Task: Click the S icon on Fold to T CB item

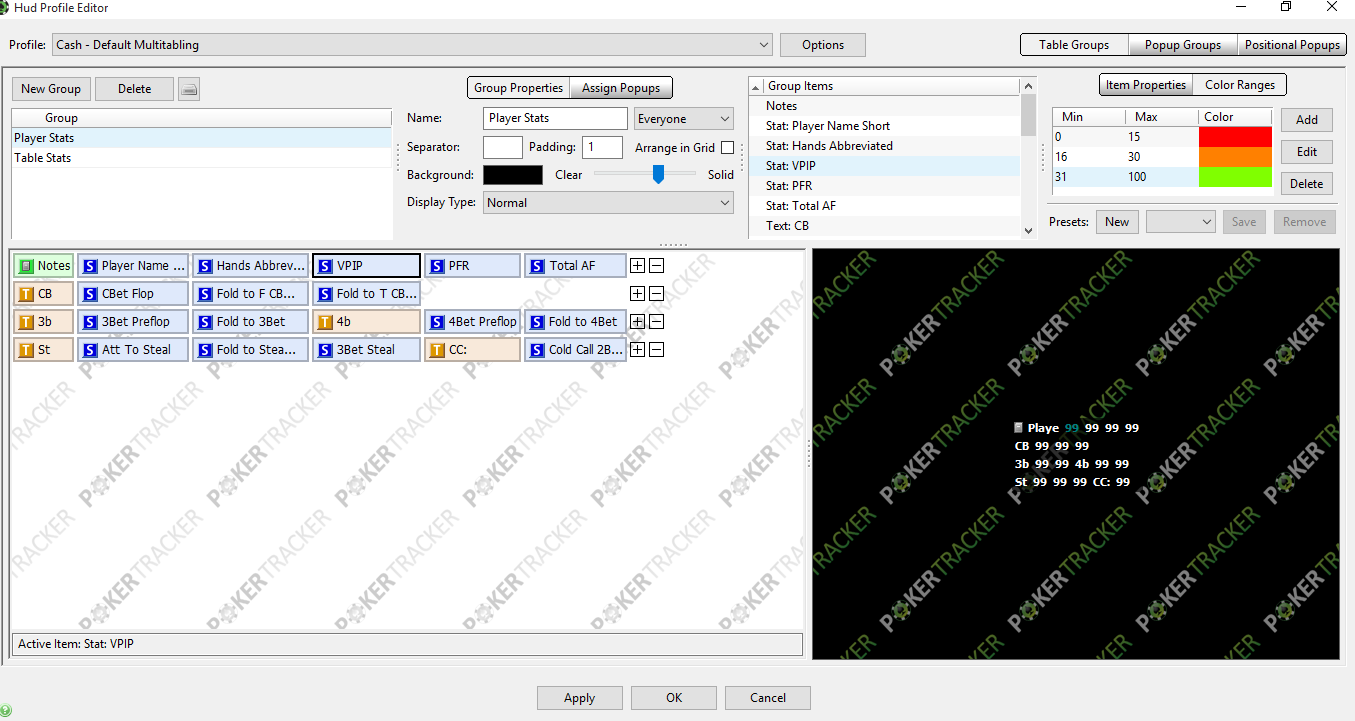Action: click(x=325, y=294)
